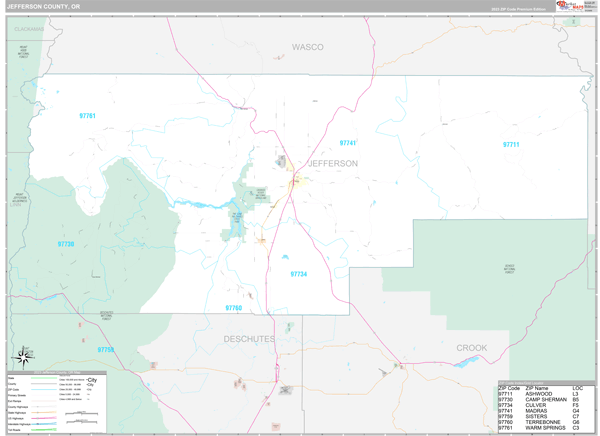This screenshot has width=600, height=436.
Task: Select ZIP code 97711 label on map
Action: pos(511,145)
